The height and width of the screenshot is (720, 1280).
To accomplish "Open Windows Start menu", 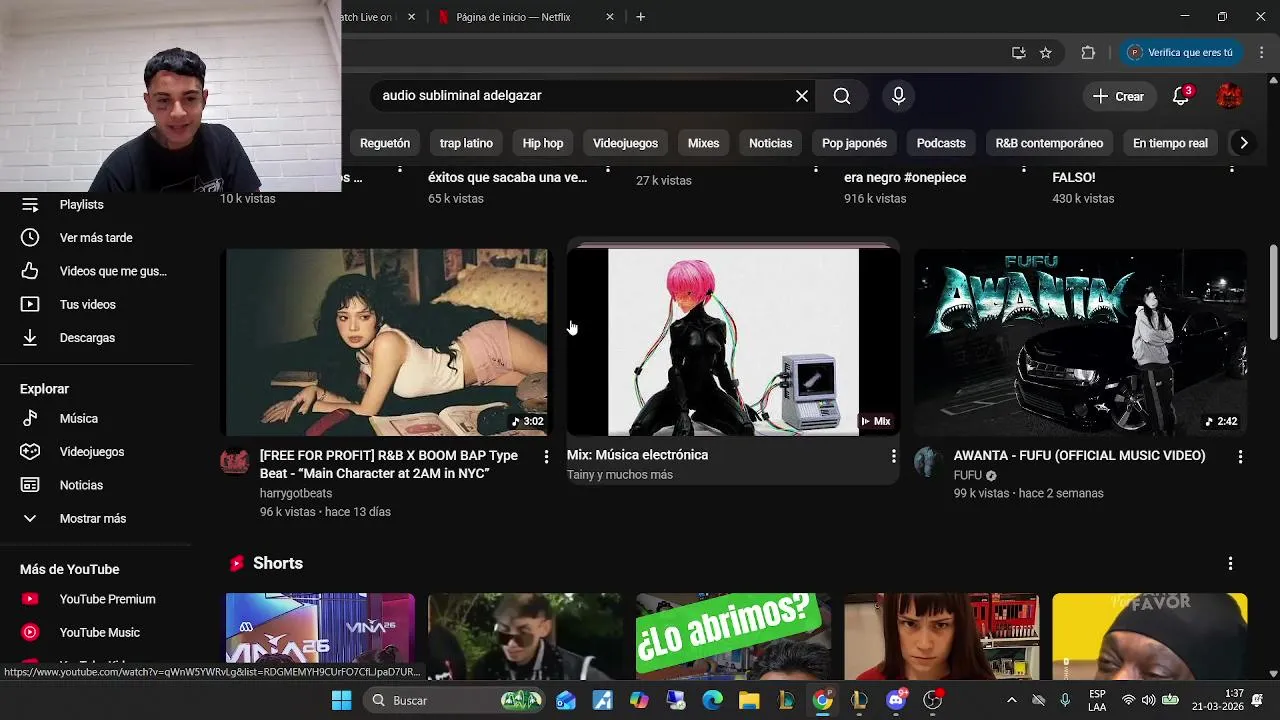I will (x=341, y=700).
